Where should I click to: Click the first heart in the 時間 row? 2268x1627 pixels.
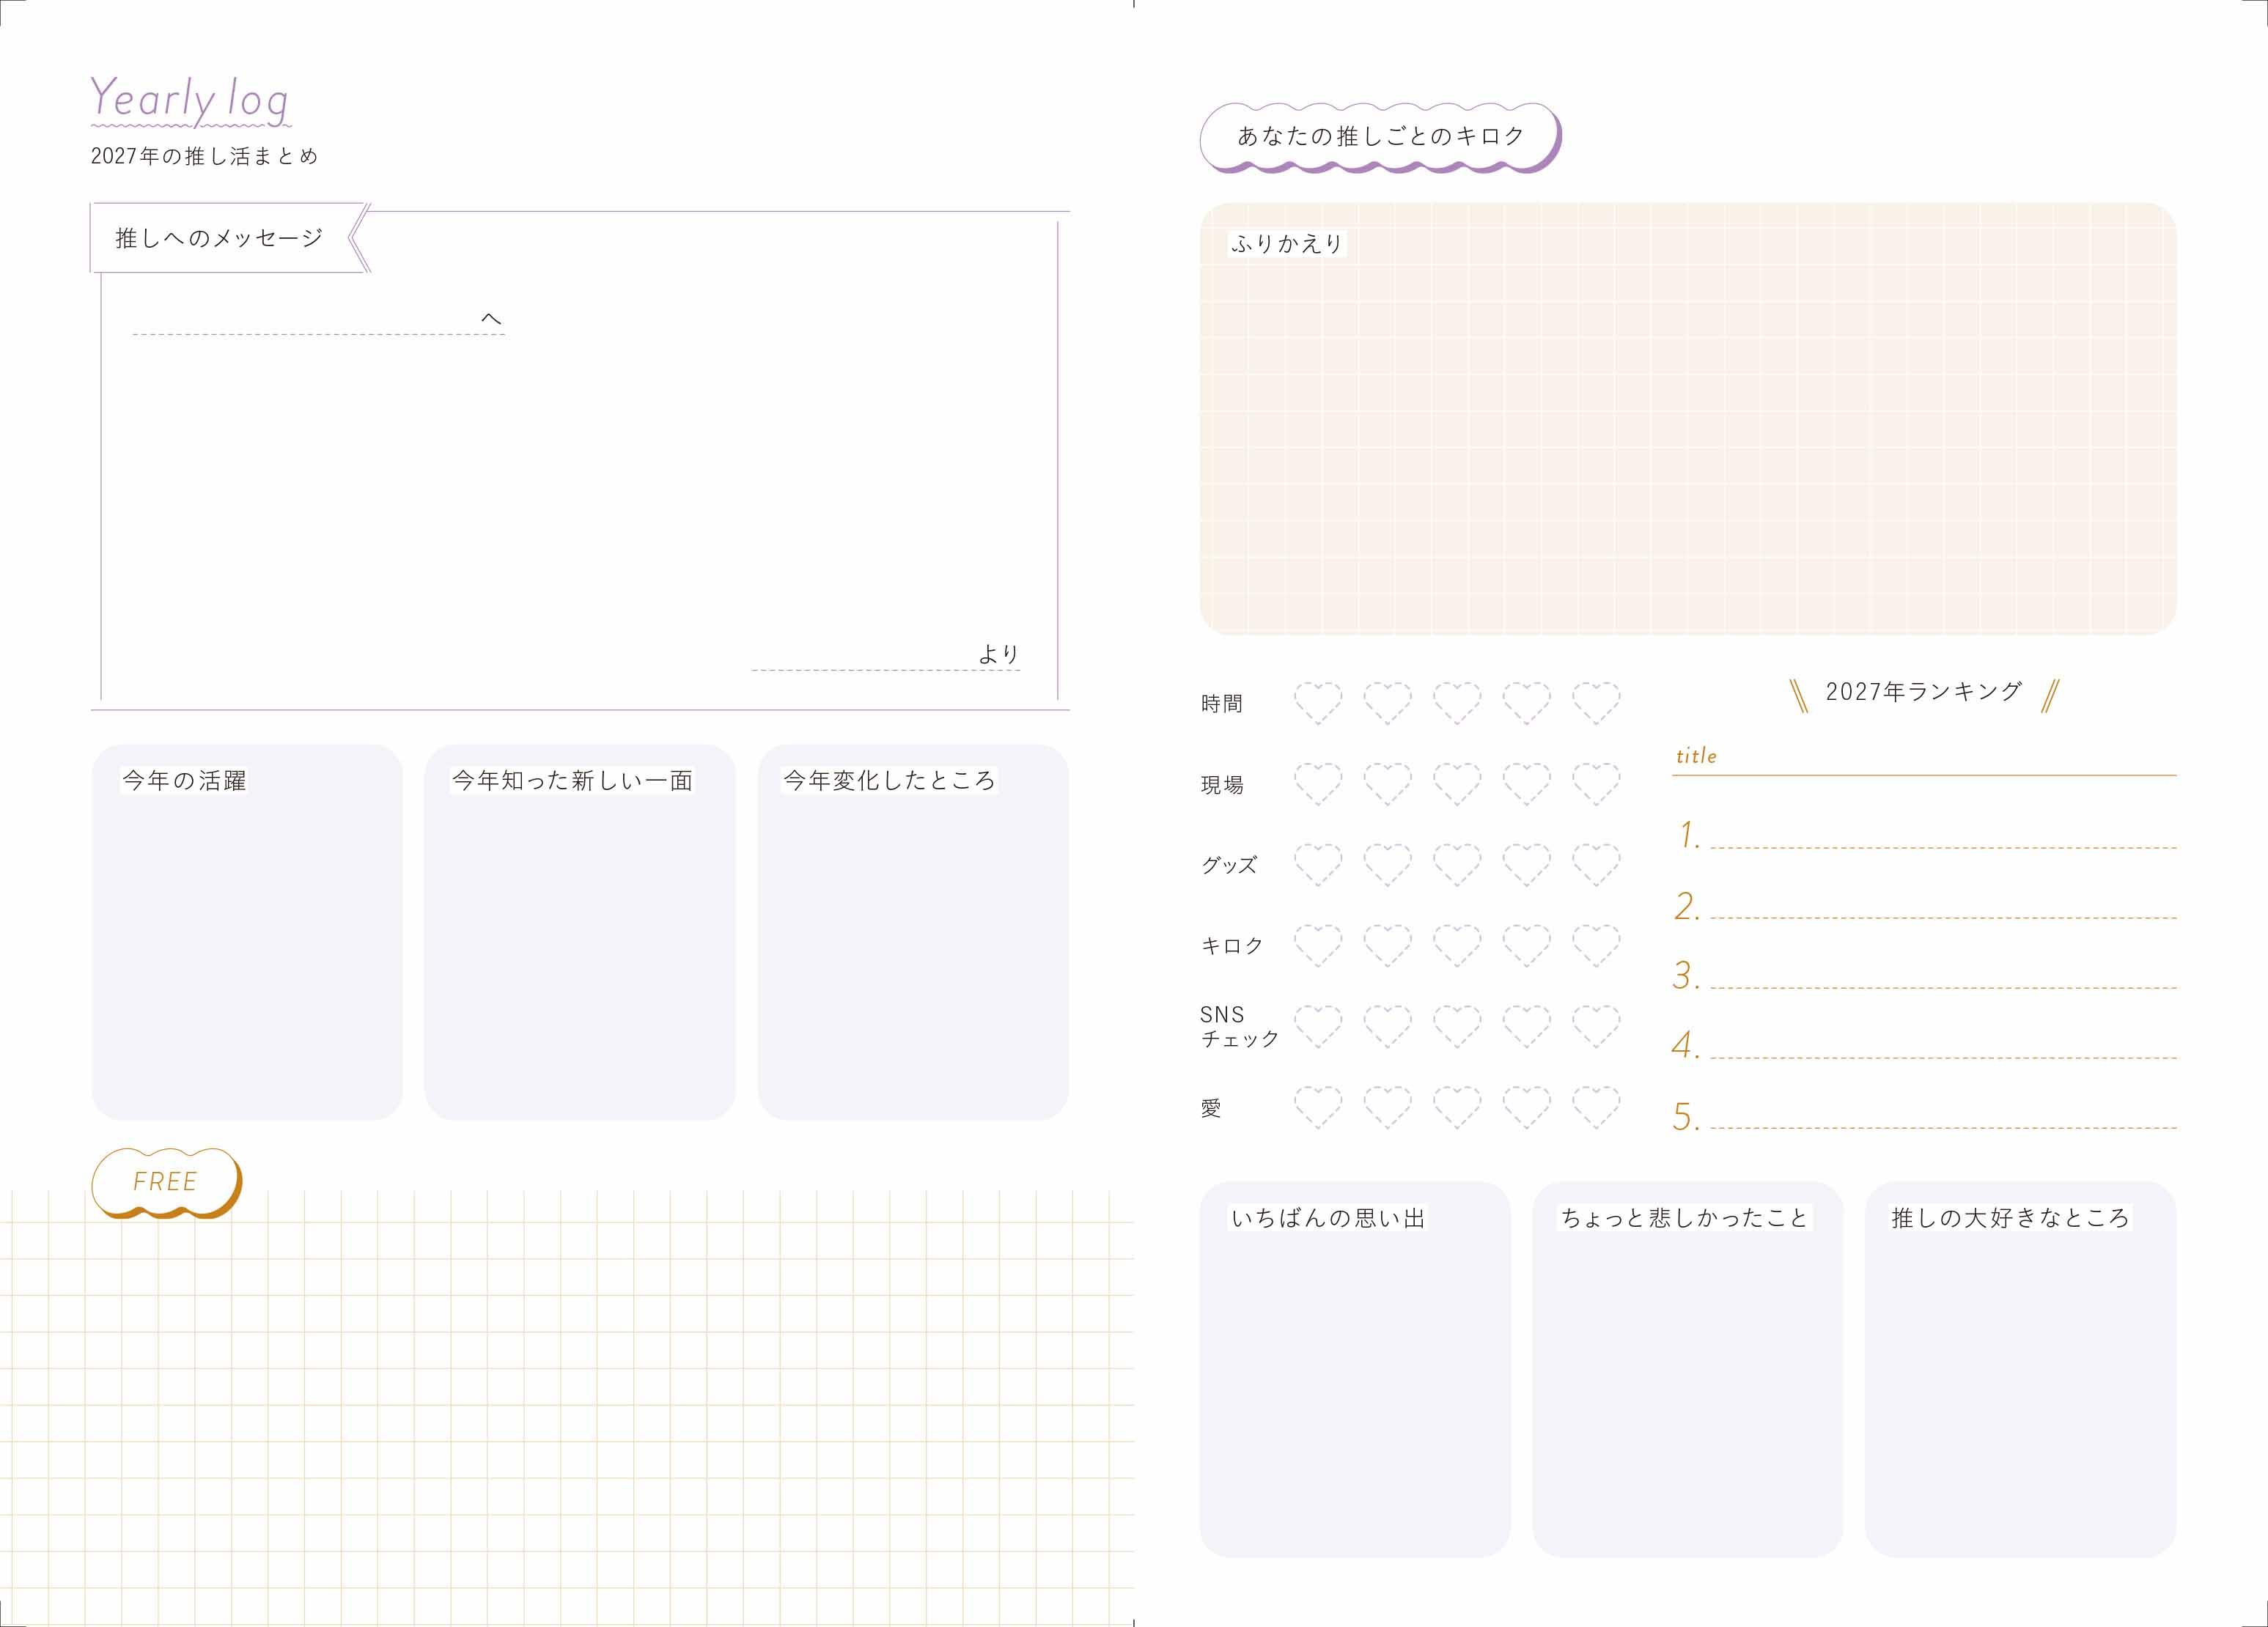pos(1318,703)
